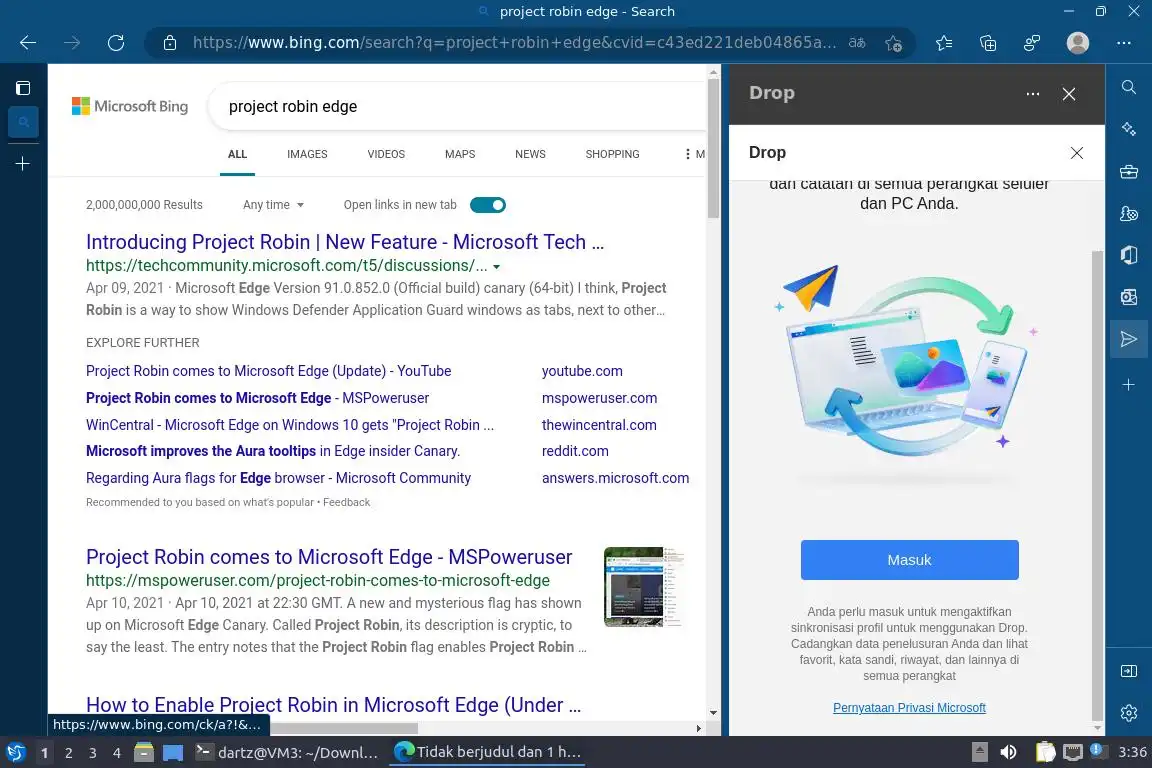Go back to the previous page

point(28,43)
